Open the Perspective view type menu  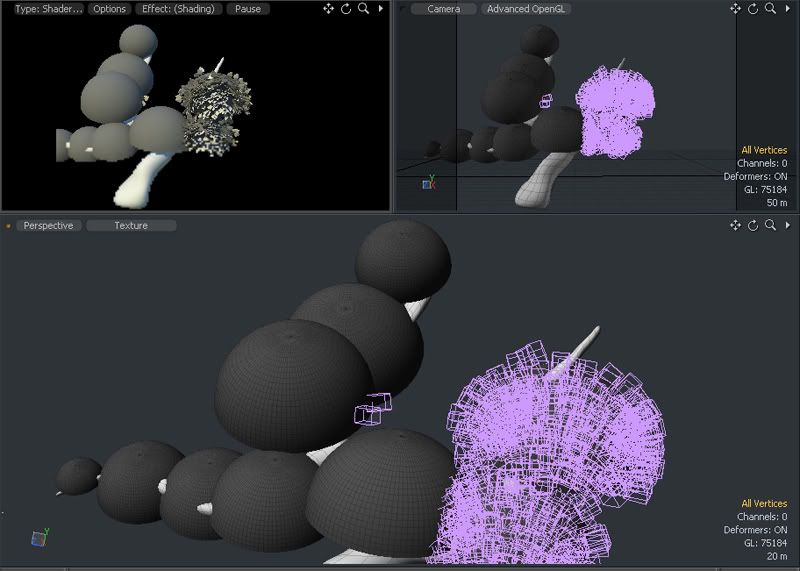click(49, 226)
